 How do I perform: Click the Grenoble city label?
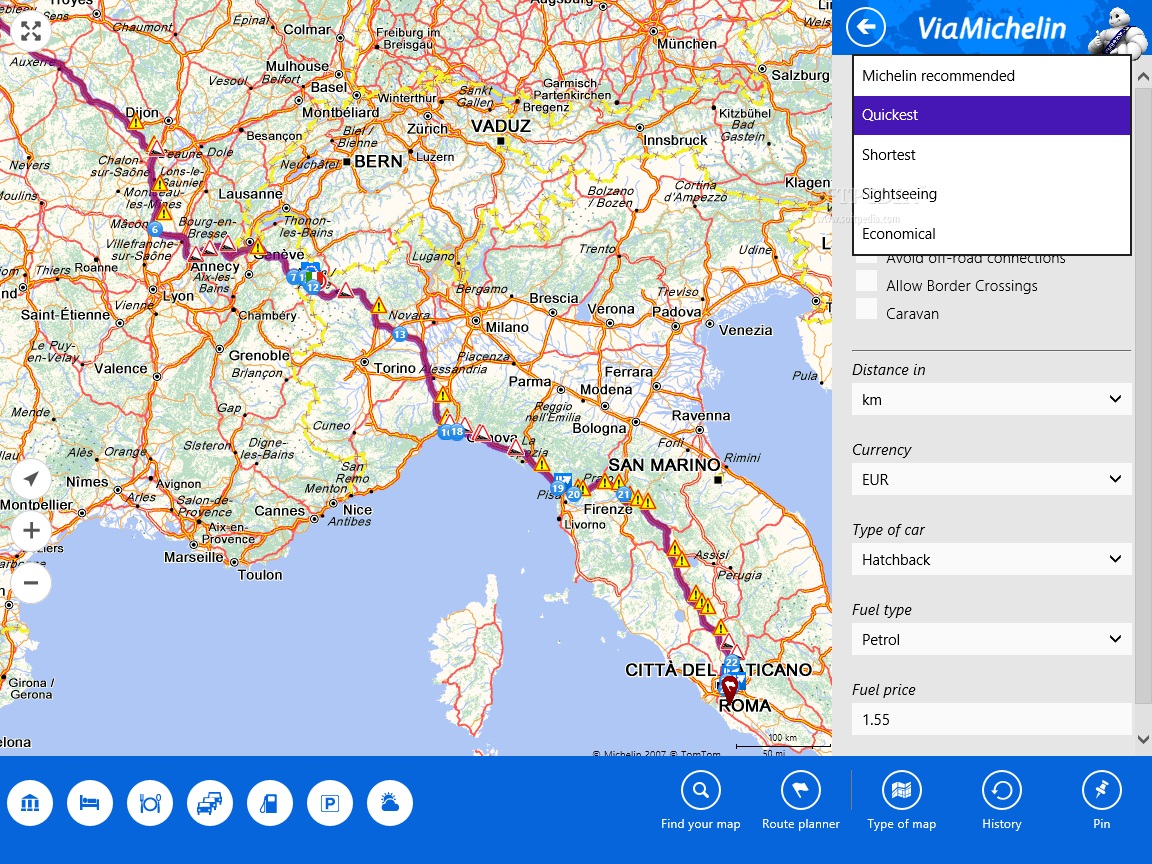pyautogui.click(x=259, y=356)
